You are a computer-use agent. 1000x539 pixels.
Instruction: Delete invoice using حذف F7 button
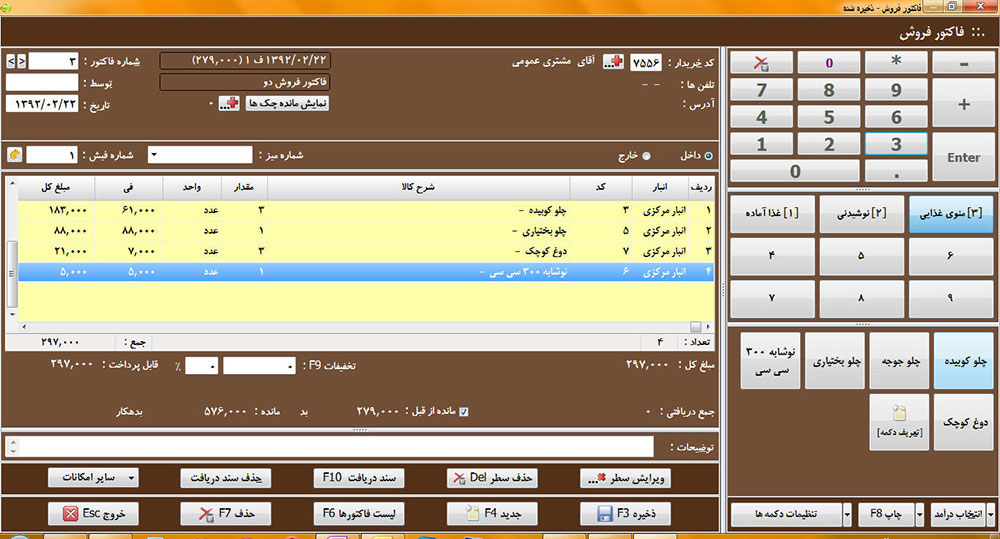(226, 513)
